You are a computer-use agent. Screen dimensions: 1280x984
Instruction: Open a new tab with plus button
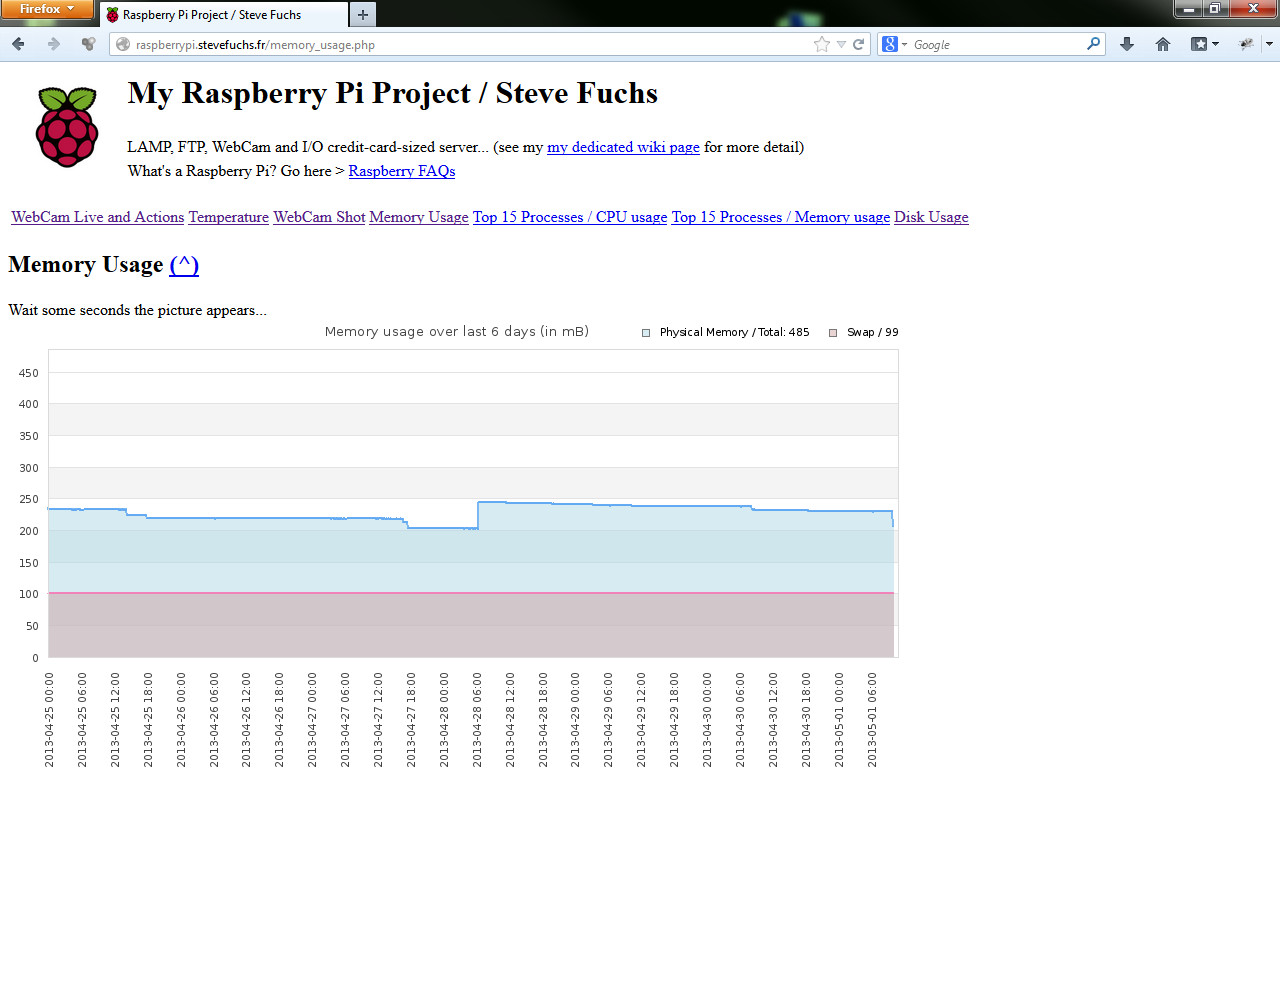[363, 15]
